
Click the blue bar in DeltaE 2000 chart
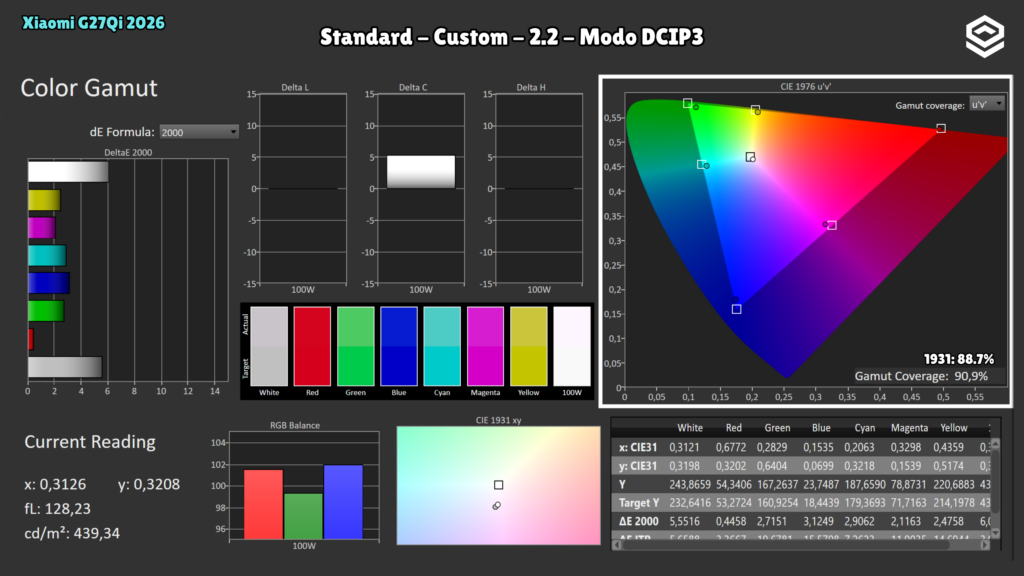(49, 283)
